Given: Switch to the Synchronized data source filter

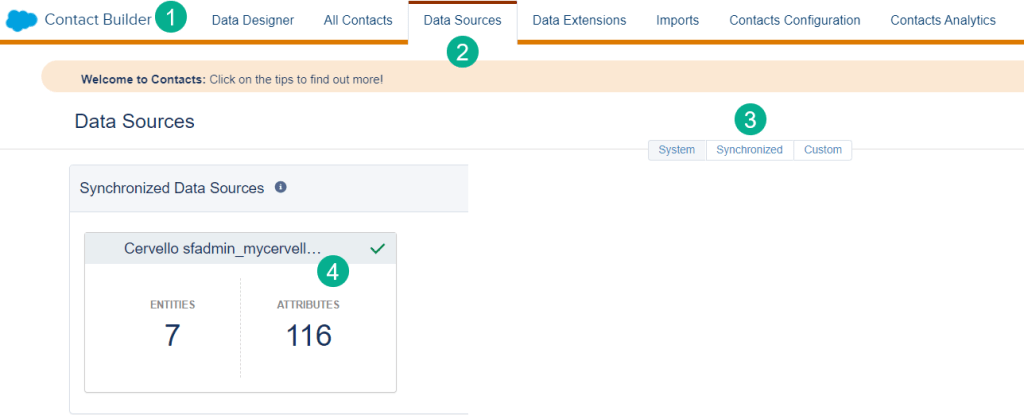Looking at the screenshot, I should [x=749, y=150].
